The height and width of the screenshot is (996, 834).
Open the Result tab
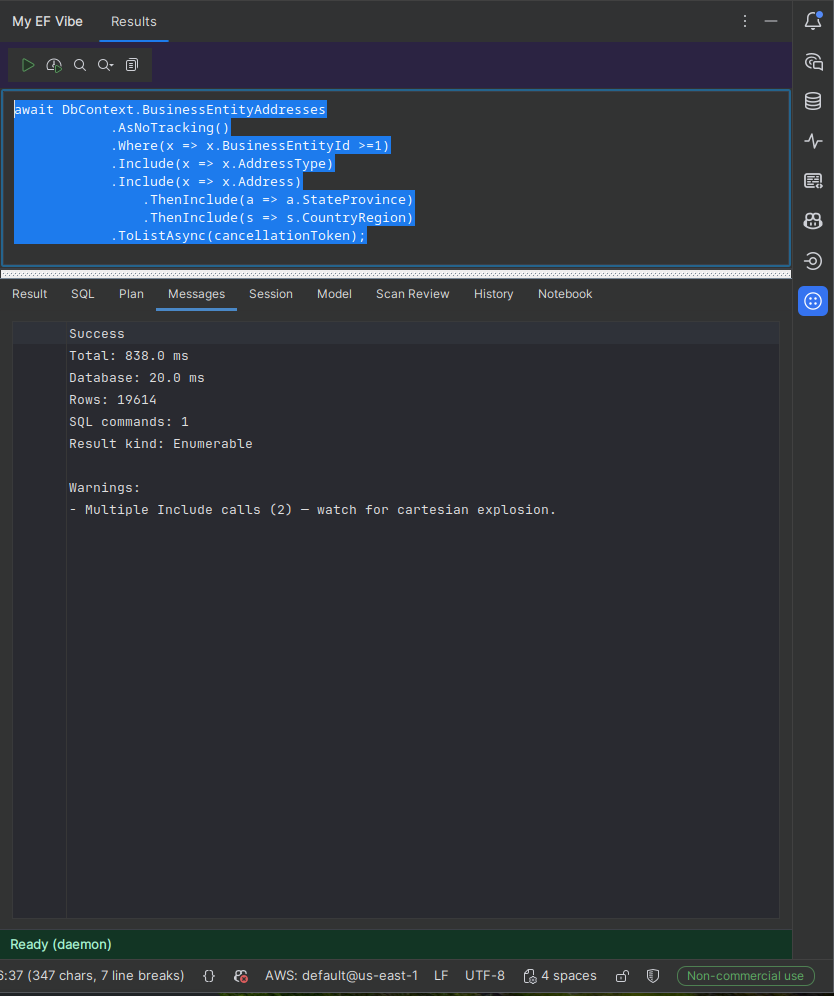(x=30, y=294)
